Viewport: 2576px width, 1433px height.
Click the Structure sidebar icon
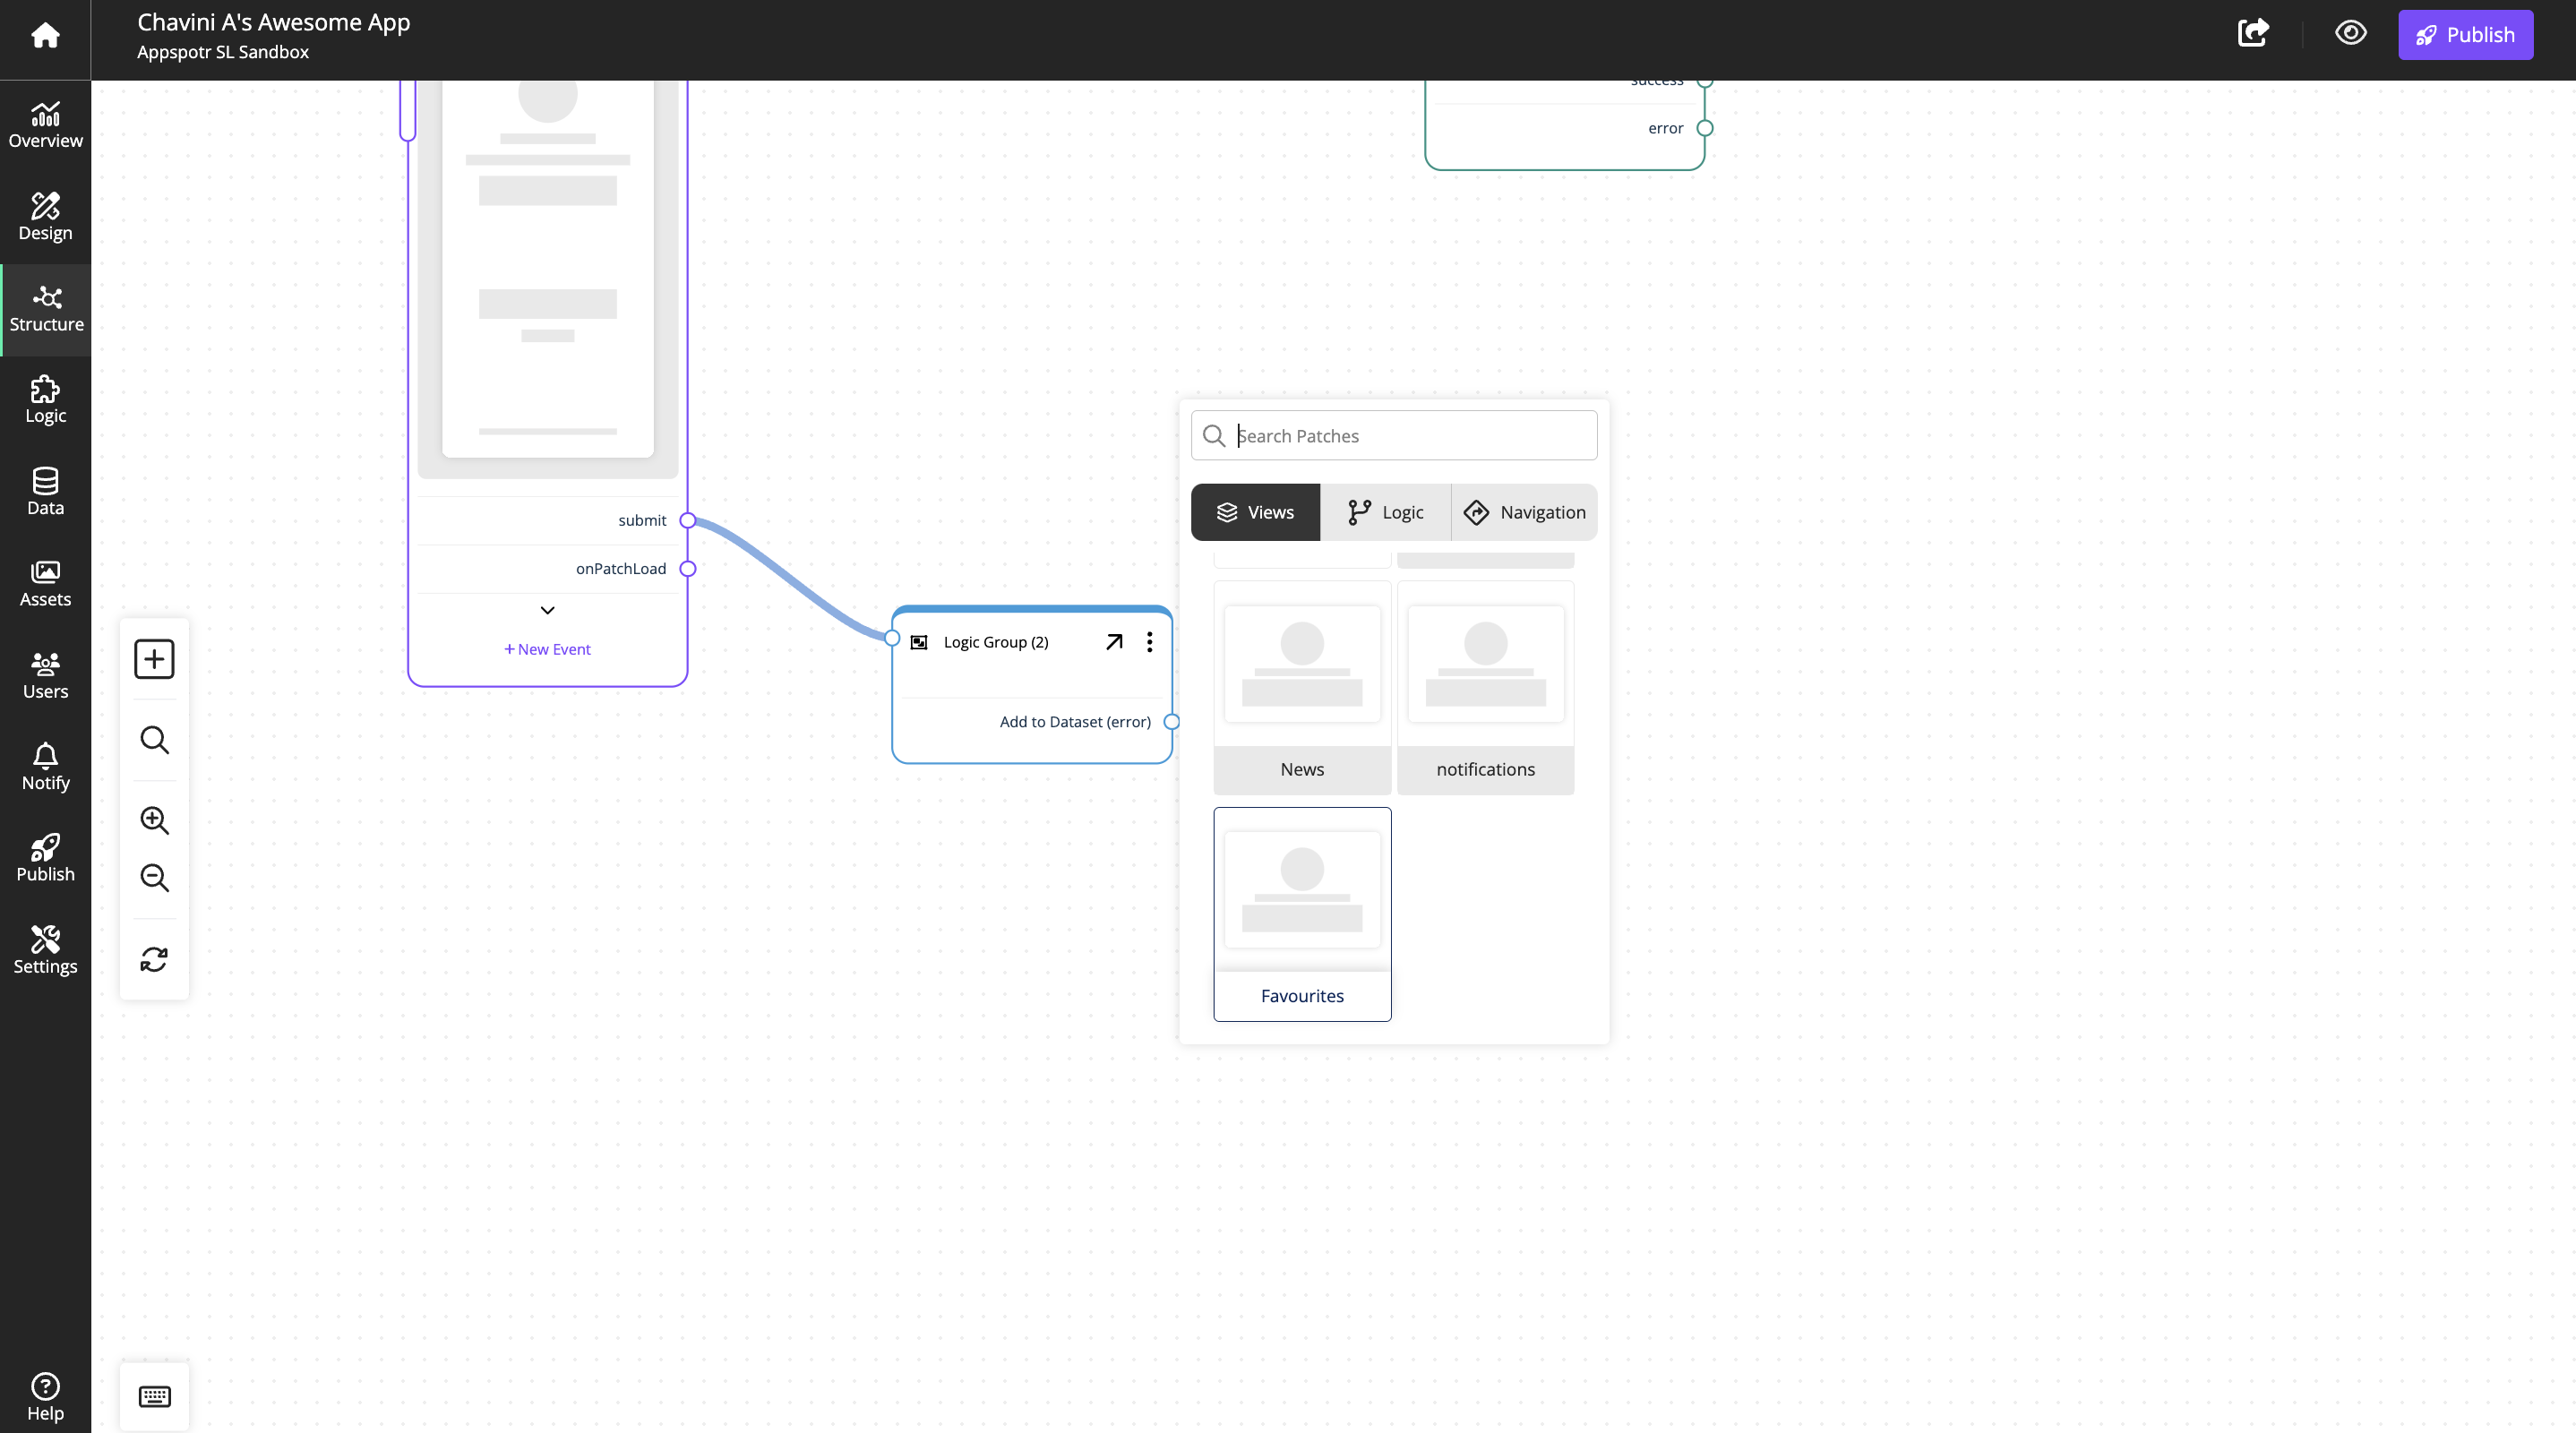pos(44,309)
